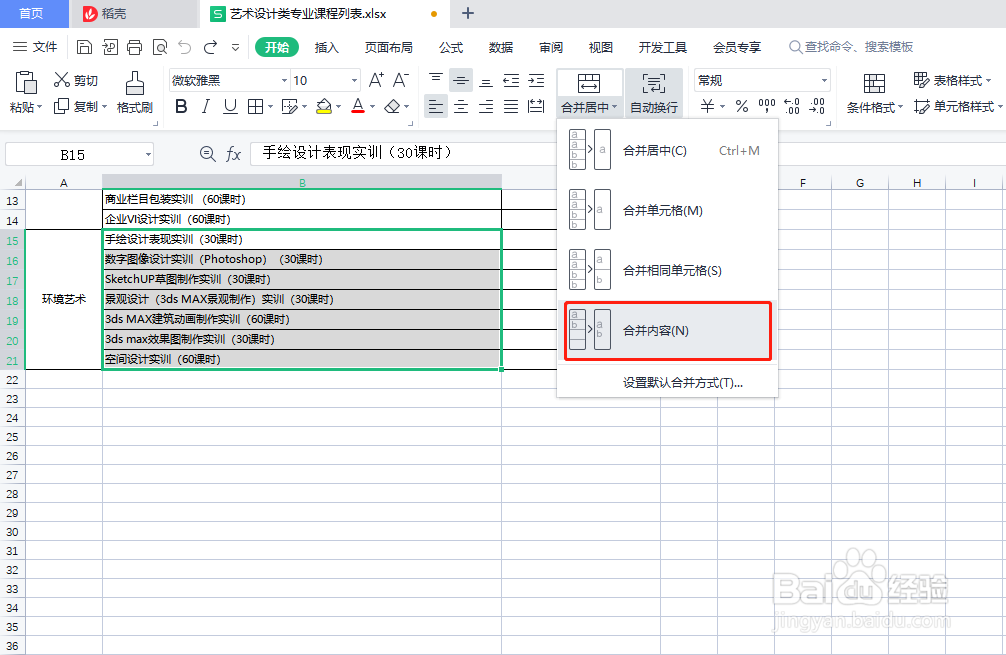Apply percent style with the % icon

coord(744,104)
